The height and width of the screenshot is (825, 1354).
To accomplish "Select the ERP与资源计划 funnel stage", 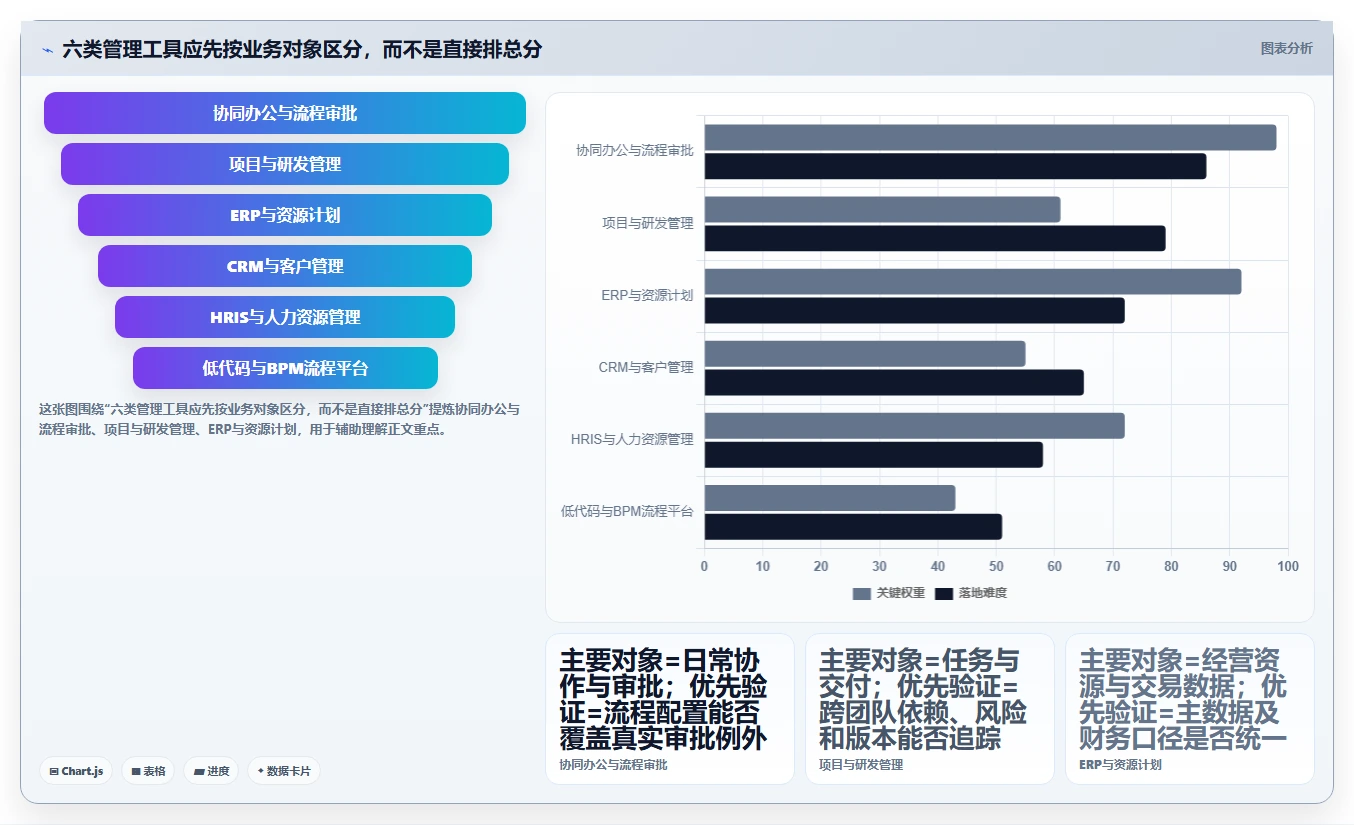I will 285,215.
